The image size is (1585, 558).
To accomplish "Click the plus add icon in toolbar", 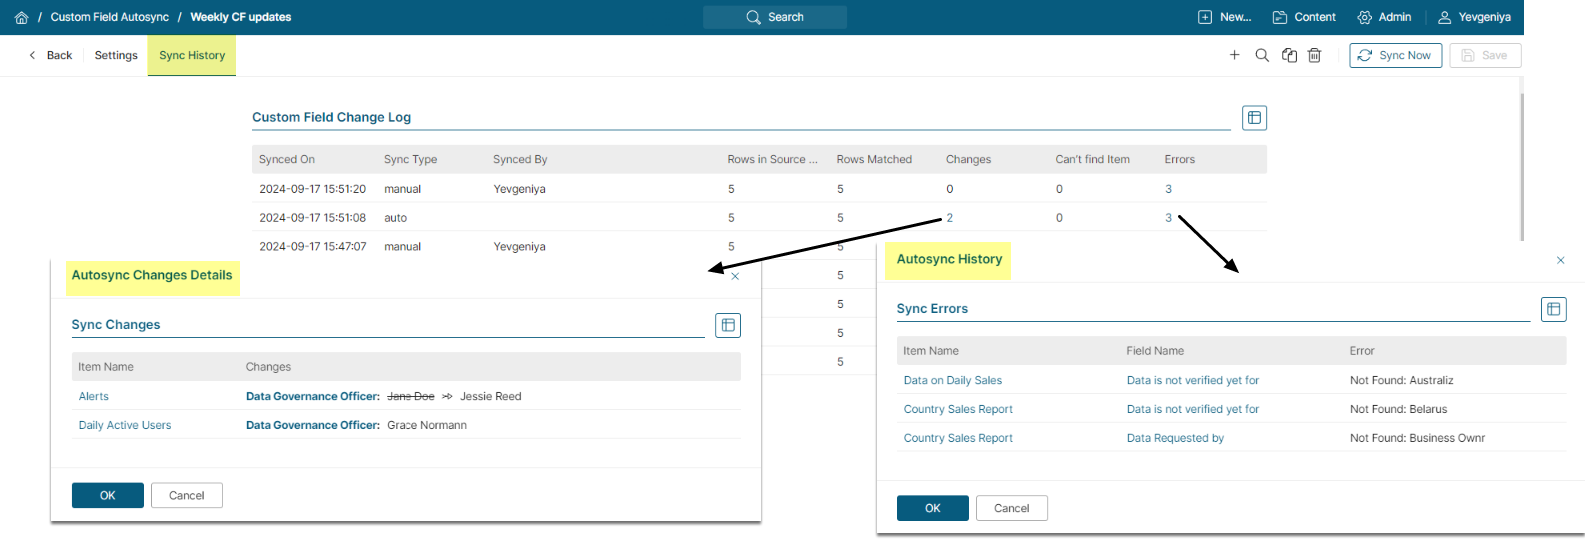I will point(1234,55).
